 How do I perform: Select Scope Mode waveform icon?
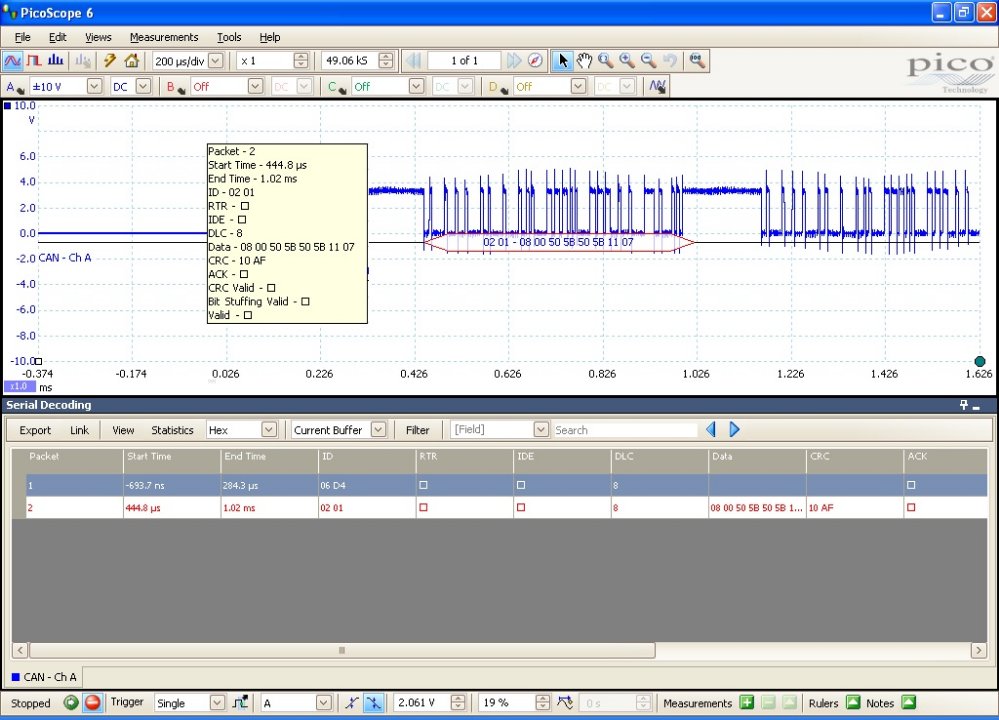click(13, 61)
